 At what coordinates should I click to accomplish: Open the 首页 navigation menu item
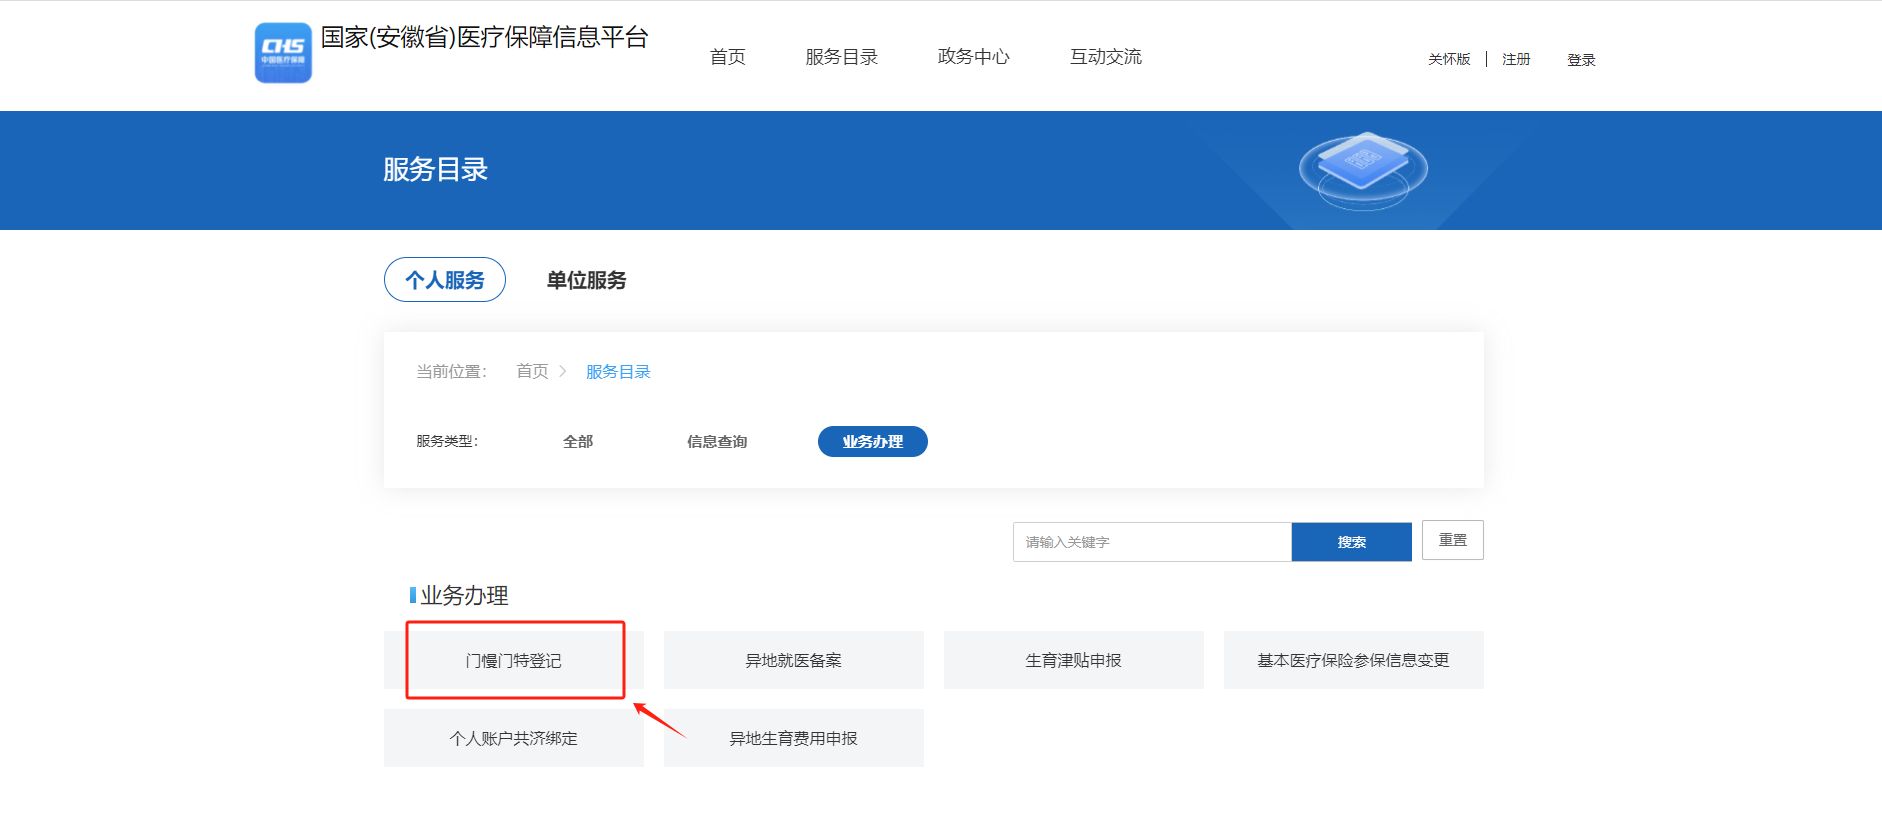tap(727, 57)
